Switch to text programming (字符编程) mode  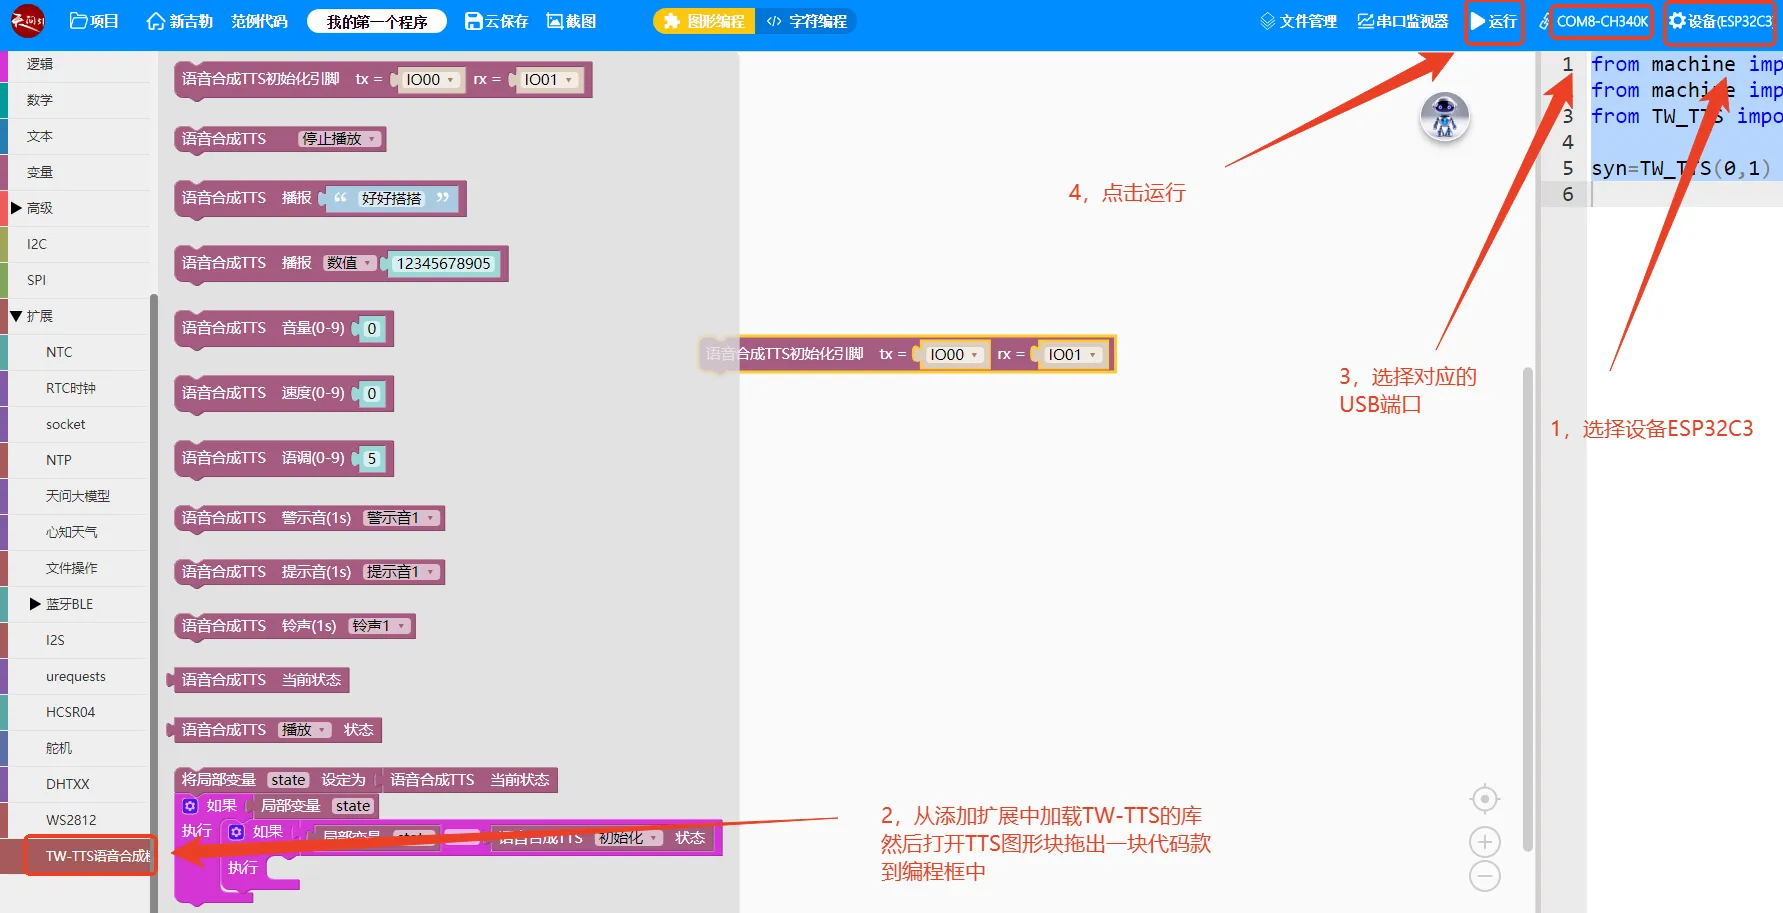pos(806,21)
